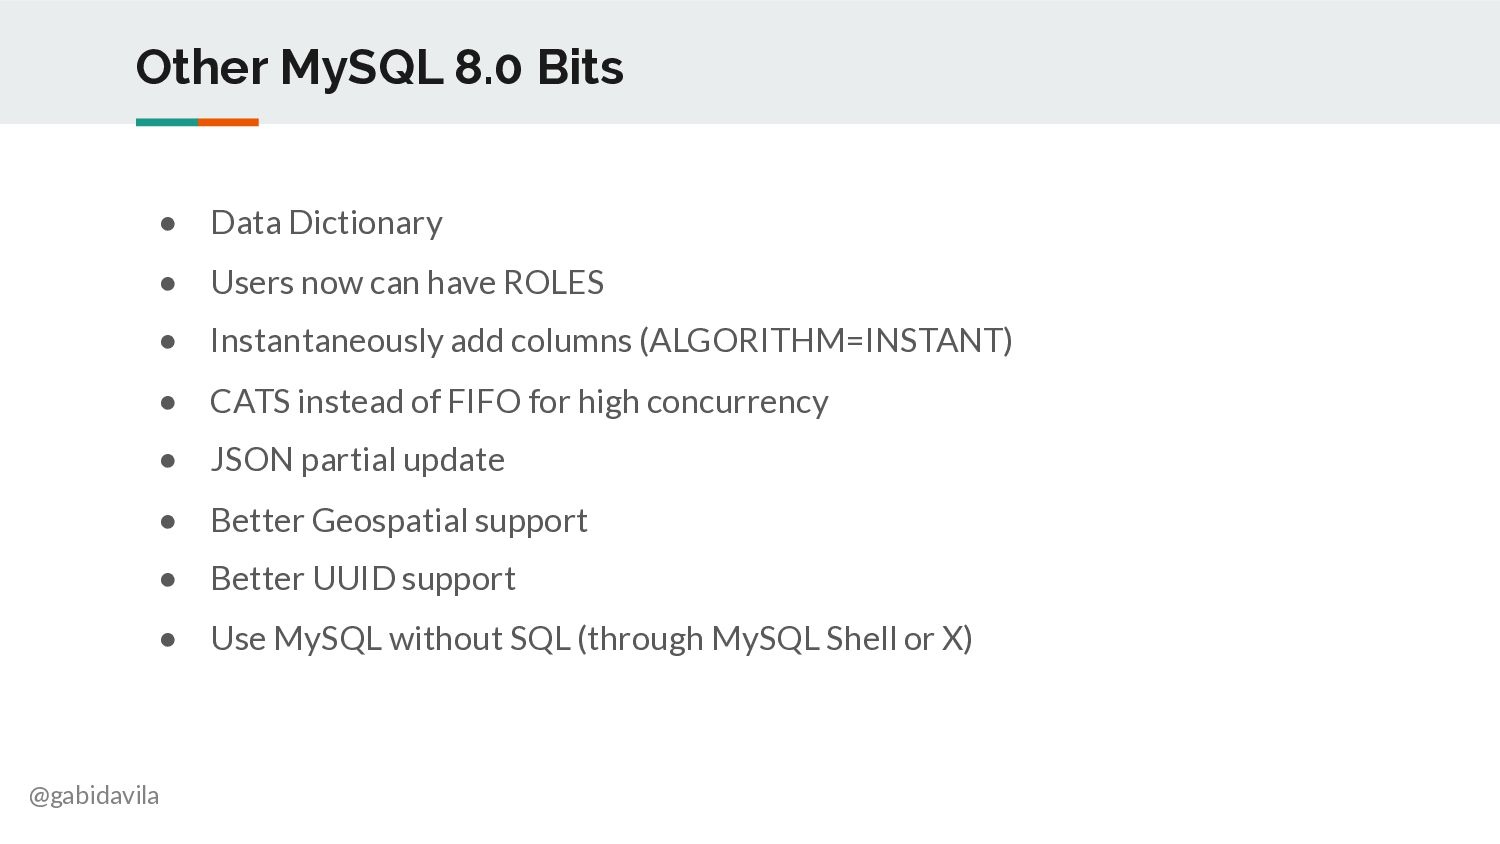1500x844 pixels.
Task: Click the bullet dot beside Better Geospatial support
Action: pos(168,522)
